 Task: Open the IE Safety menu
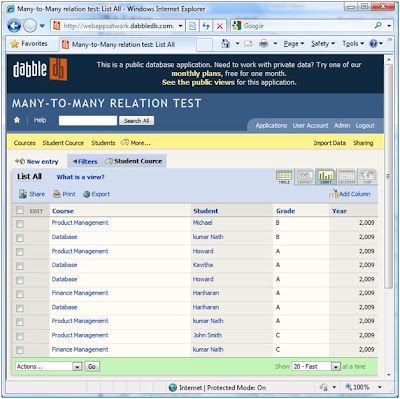(x=323, y=44)
